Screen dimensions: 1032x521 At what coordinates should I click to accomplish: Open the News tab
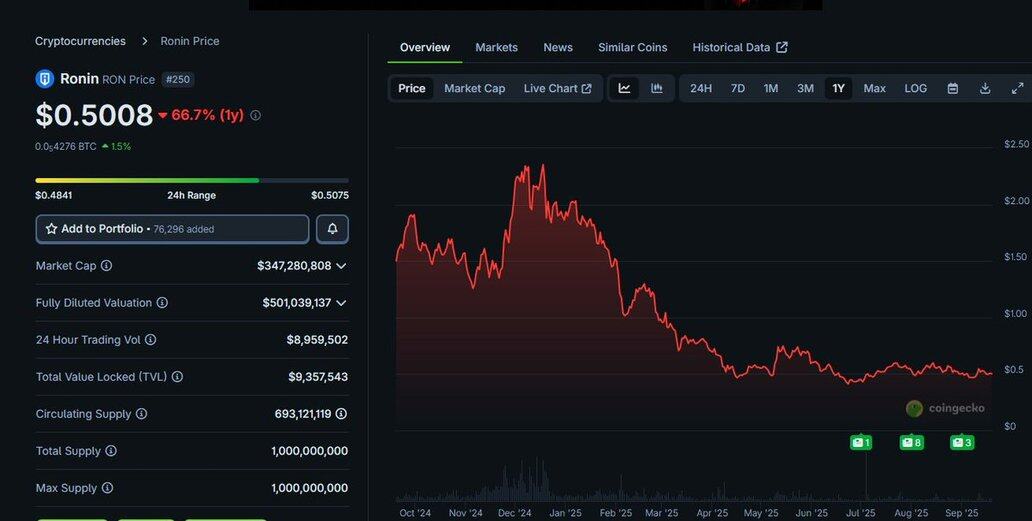pyautogui.click(x=558, y=47)
